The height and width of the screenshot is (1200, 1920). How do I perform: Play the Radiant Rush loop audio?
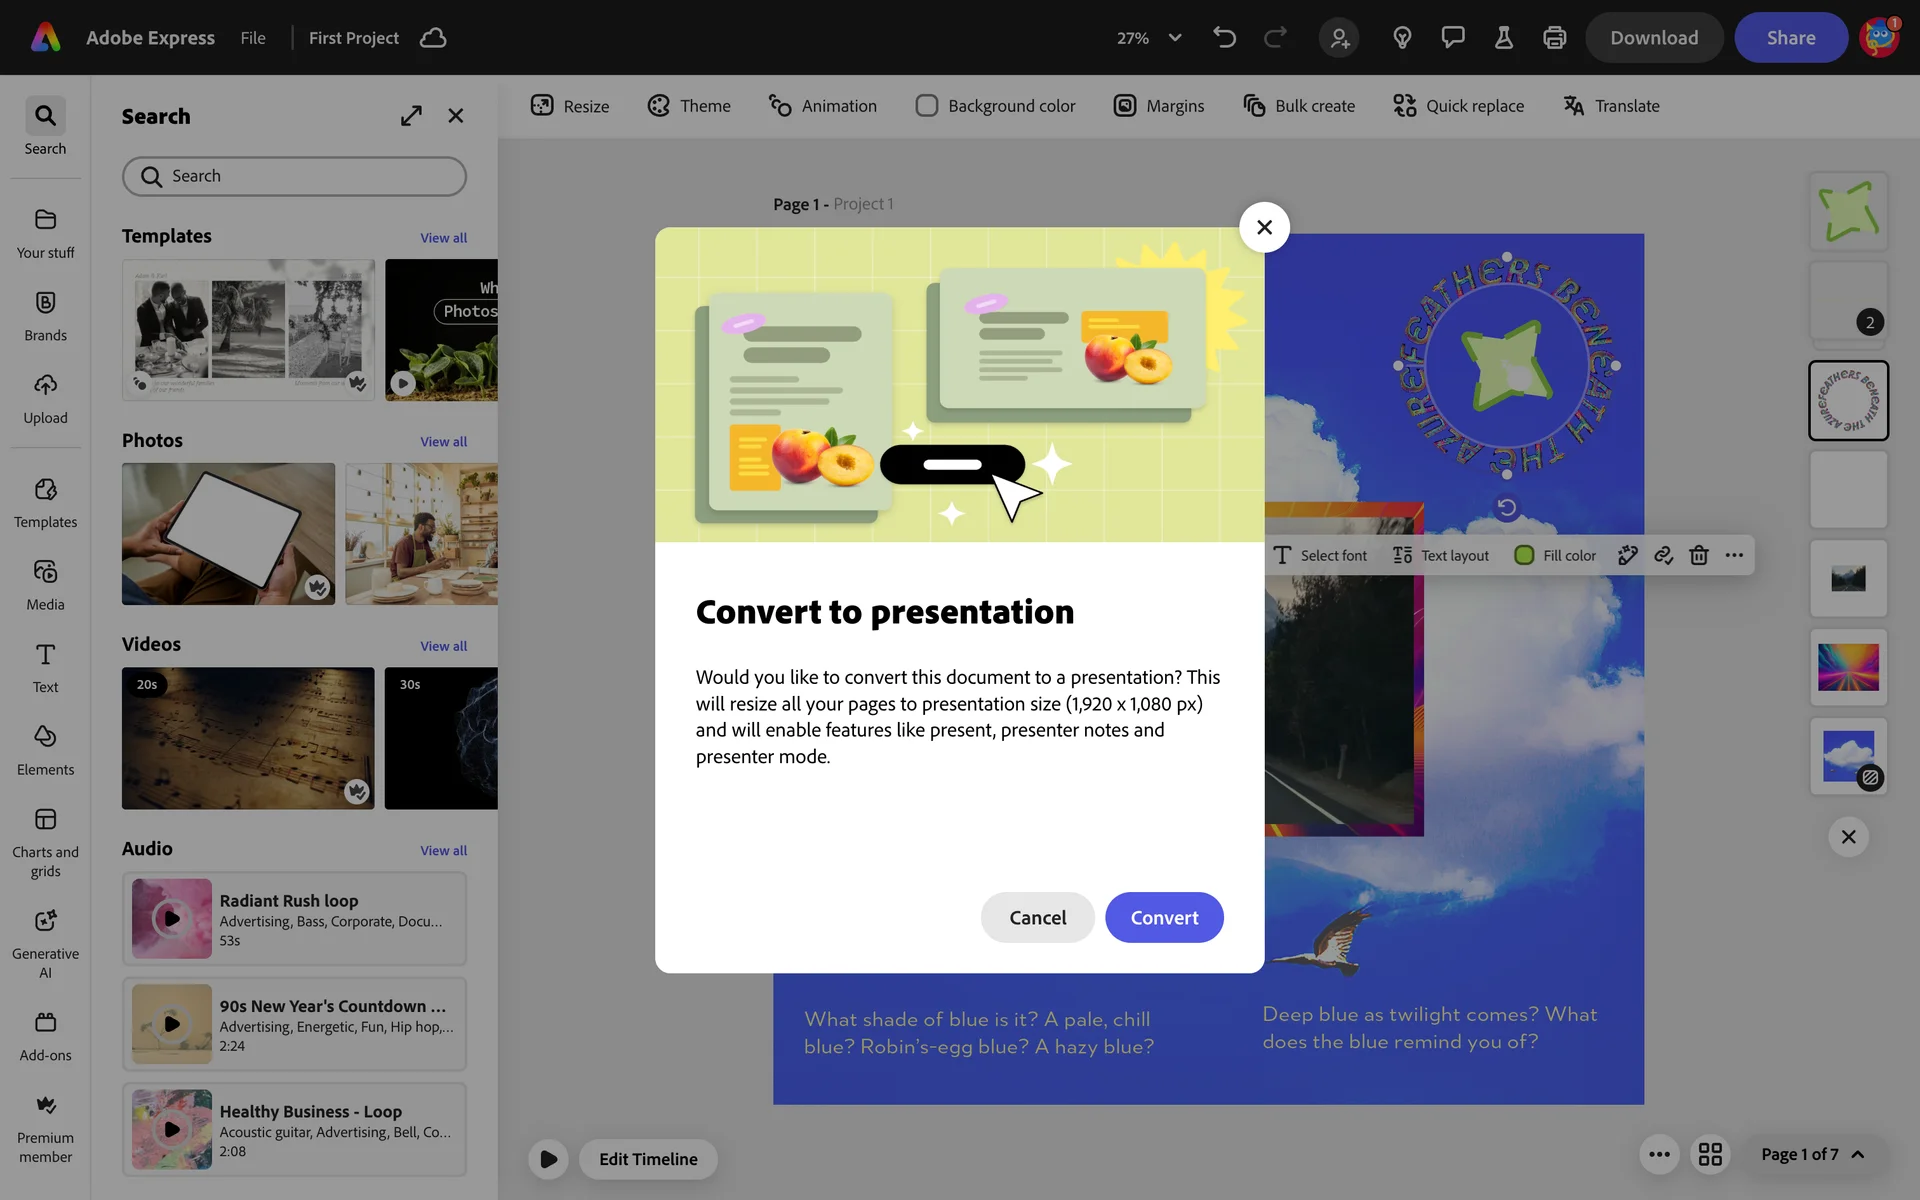click(x=172, y=918)
